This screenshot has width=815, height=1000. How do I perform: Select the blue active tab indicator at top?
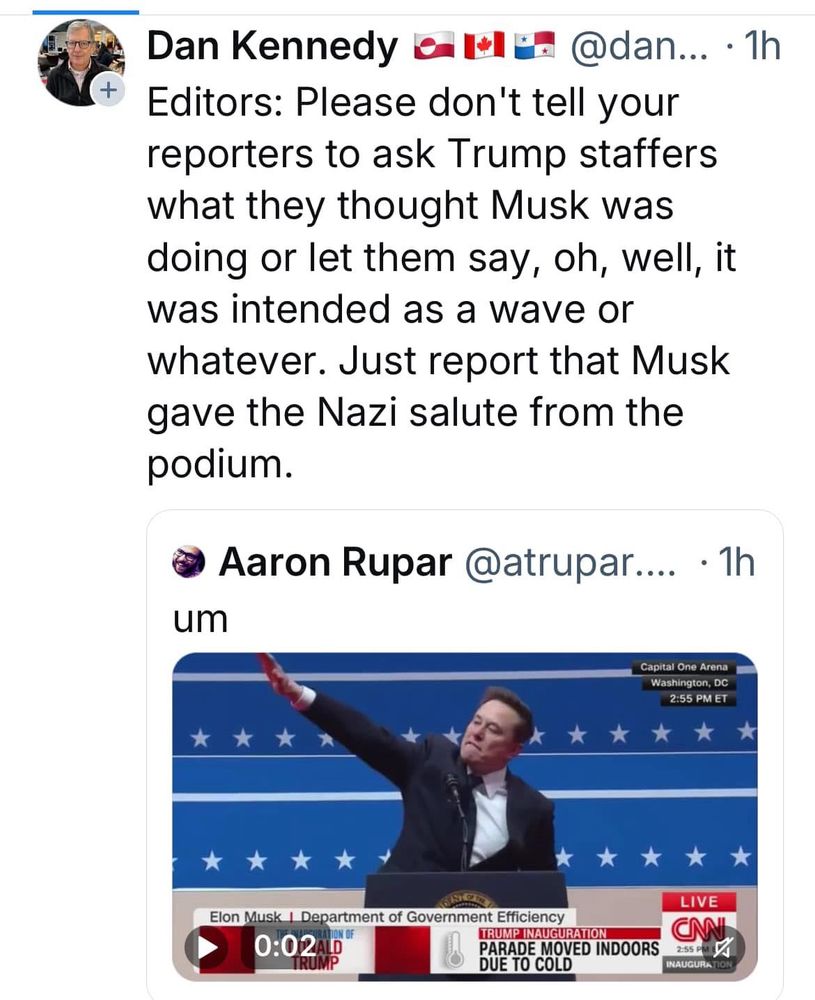[85, 11]
